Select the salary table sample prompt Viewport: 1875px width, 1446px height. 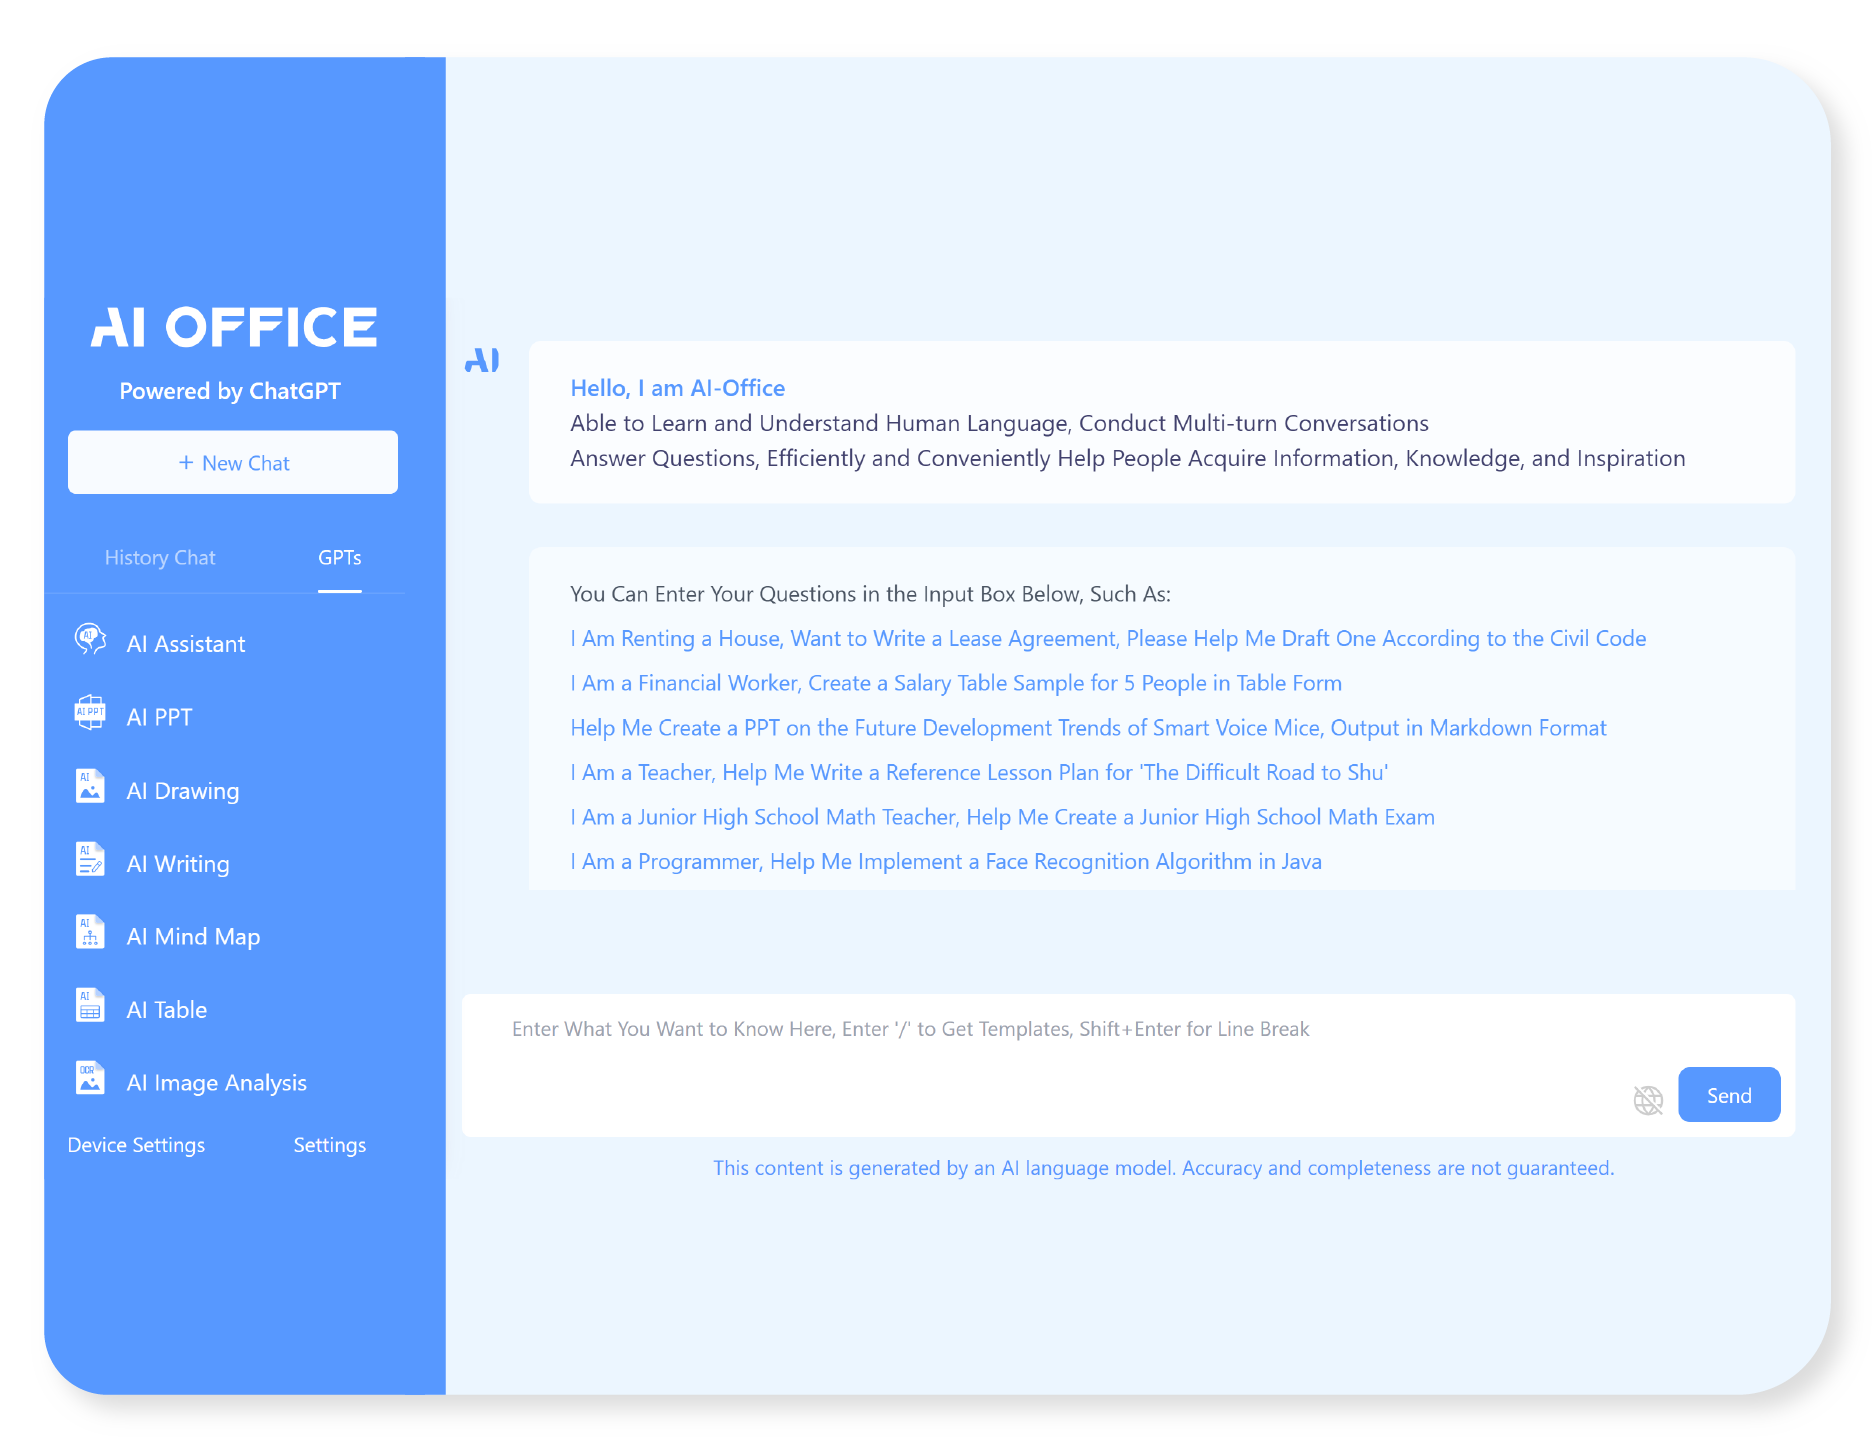[x=955, y=684]
